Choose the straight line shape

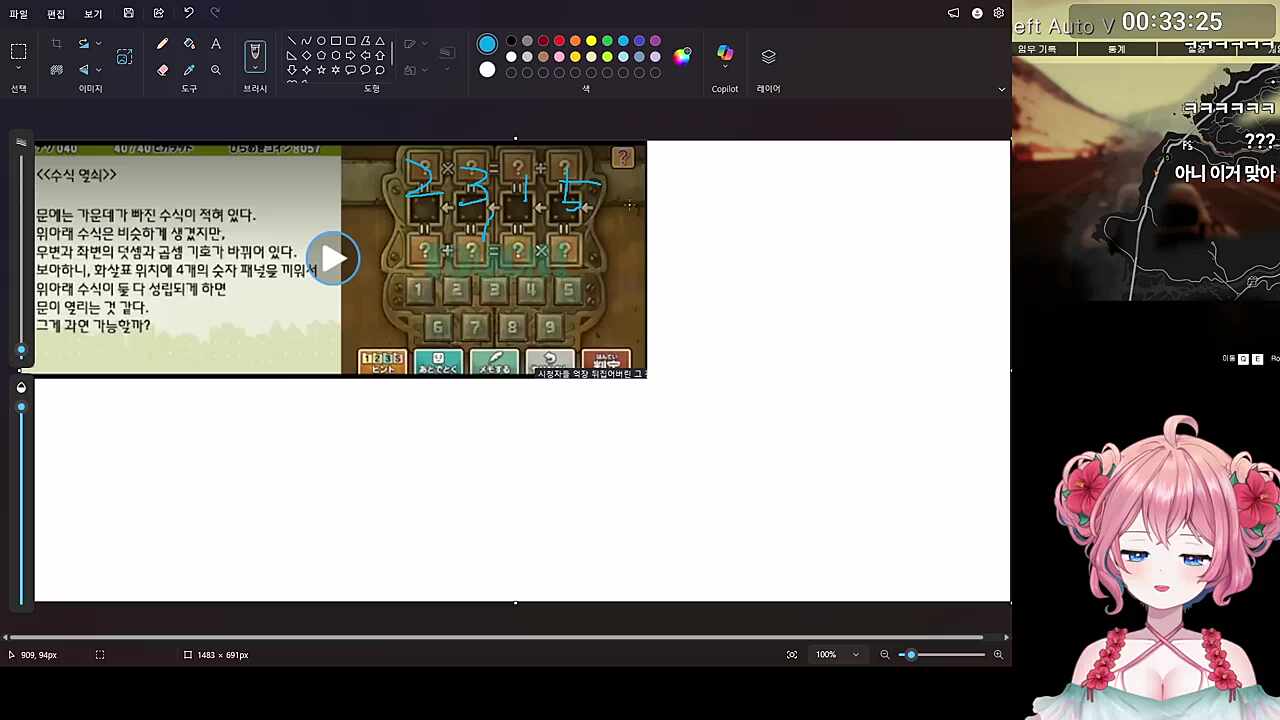[x=291, y=41]
